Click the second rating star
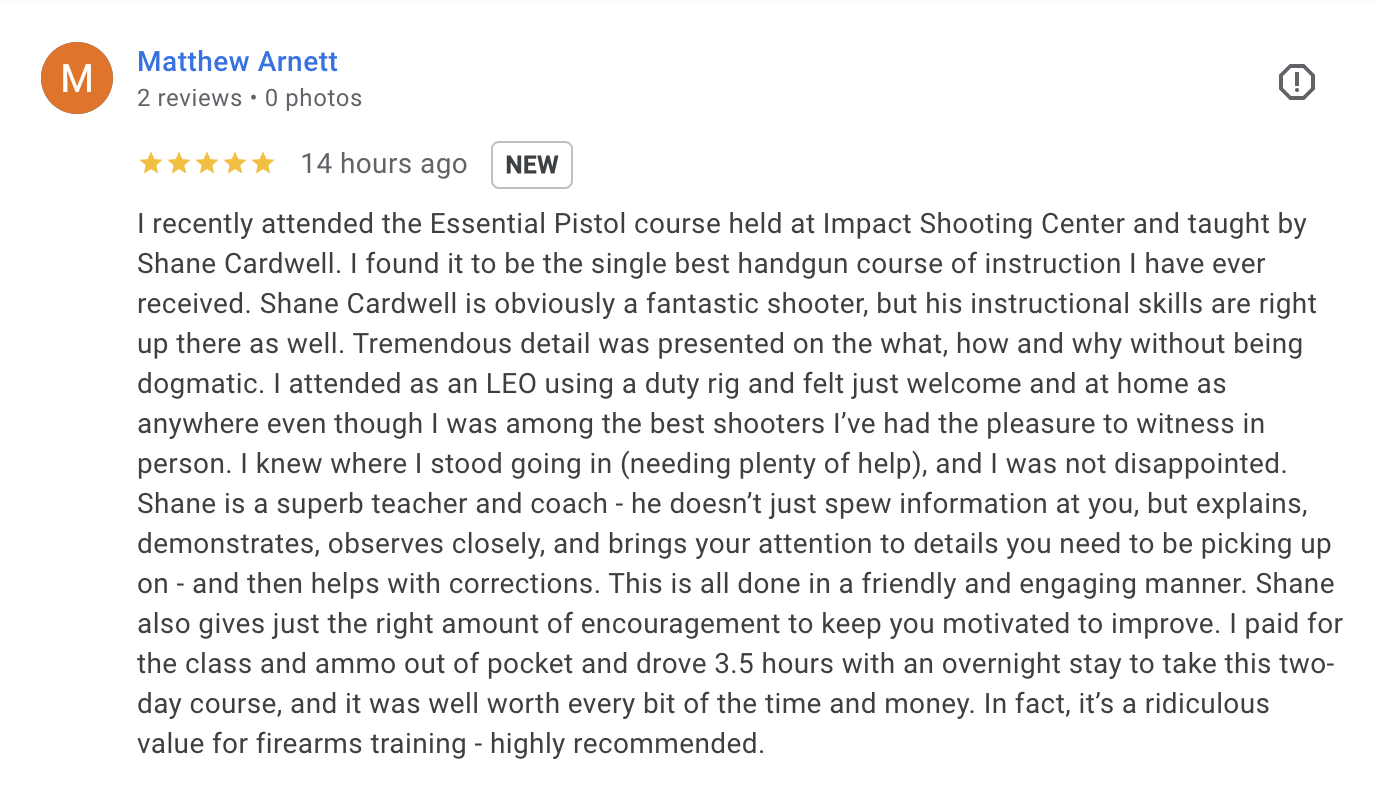This screenshot has width=1378, height=788. click(x=179, y=164)
